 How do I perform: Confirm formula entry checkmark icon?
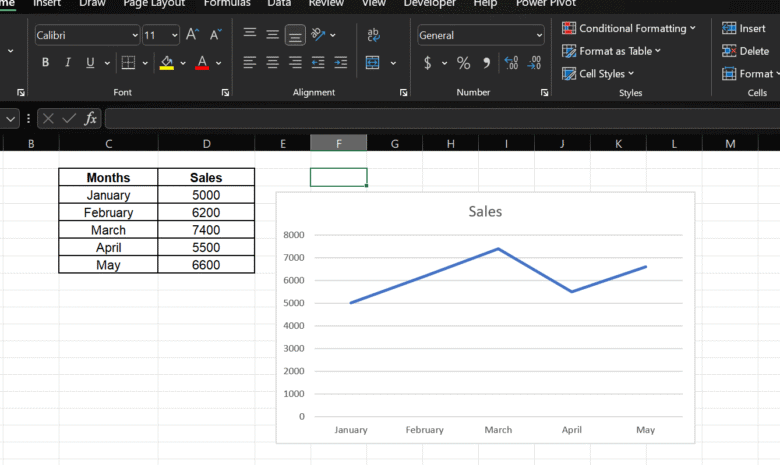tap(69, 118)
